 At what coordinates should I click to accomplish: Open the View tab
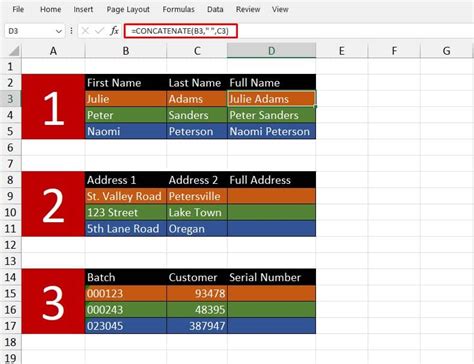280,9
